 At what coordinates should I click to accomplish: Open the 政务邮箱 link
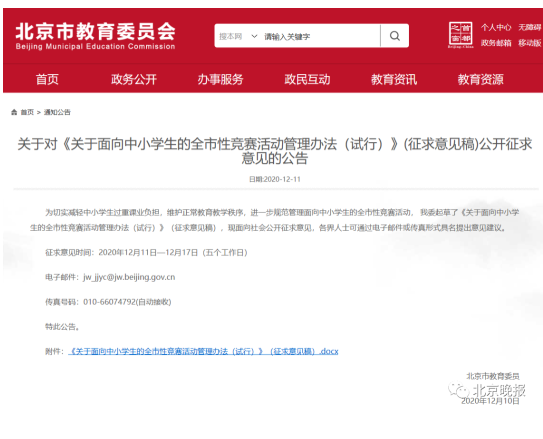(x=496, y=43)
